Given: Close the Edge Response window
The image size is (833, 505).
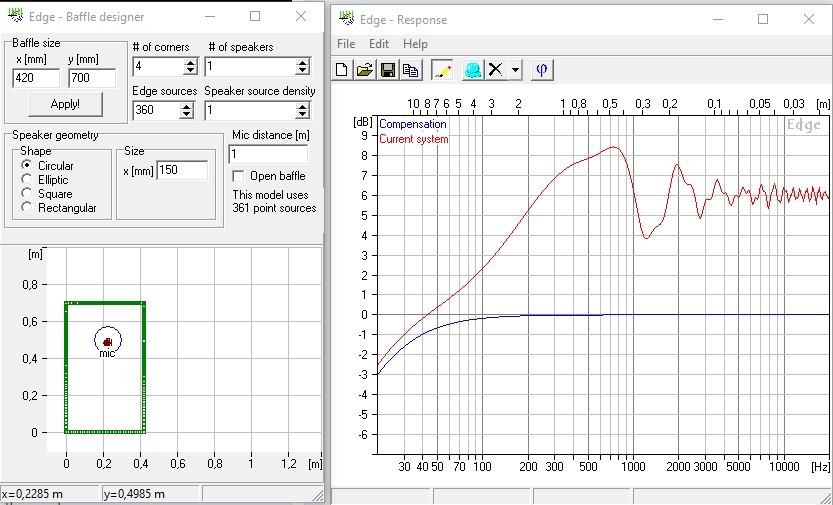Looking at the screenshot, I should coord(809,20).
